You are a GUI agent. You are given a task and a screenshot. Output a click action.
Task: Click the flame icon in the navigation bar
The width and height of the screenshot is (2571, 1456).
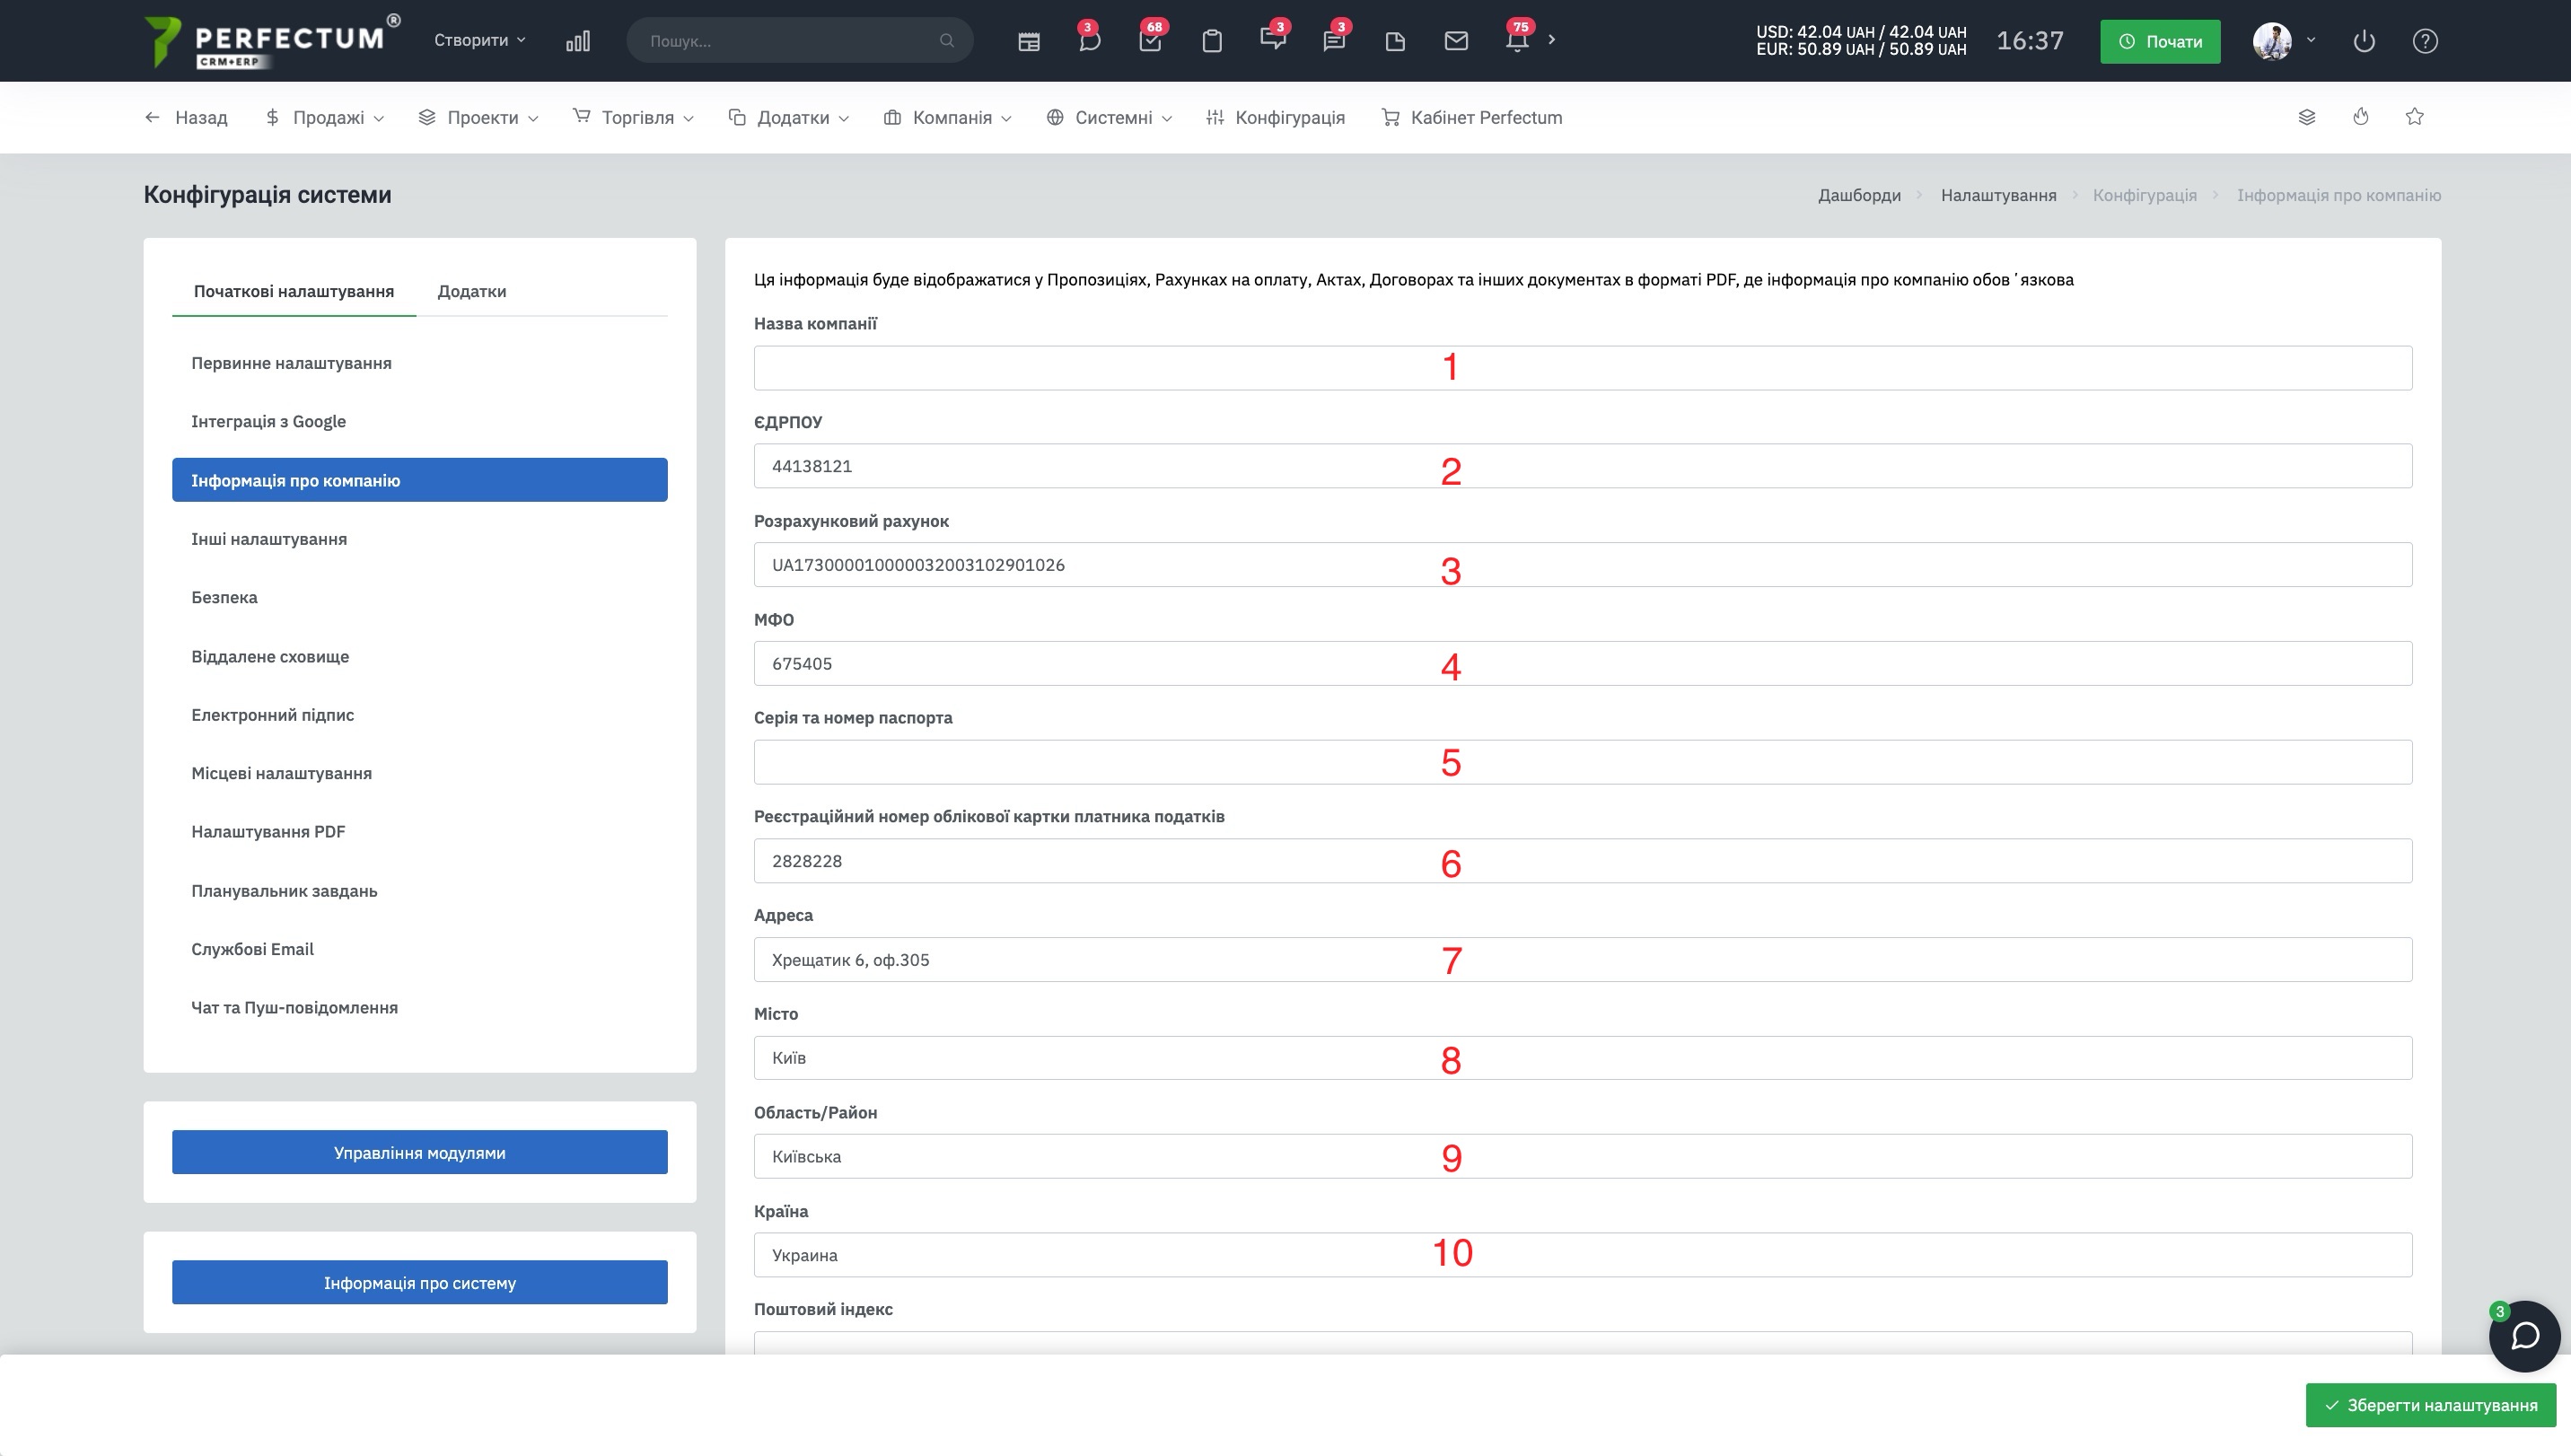click(2361, 117)
